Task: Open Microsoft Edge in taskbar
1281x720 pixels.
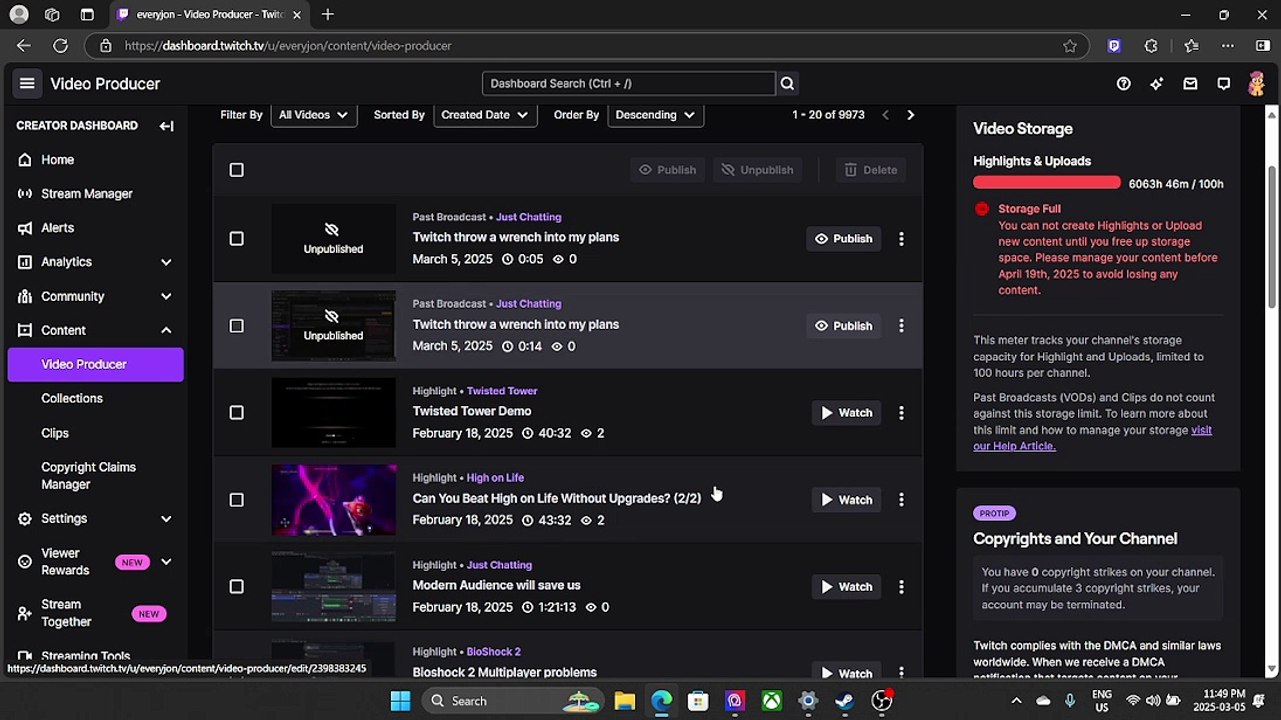Action: click(x=661, y=701)
